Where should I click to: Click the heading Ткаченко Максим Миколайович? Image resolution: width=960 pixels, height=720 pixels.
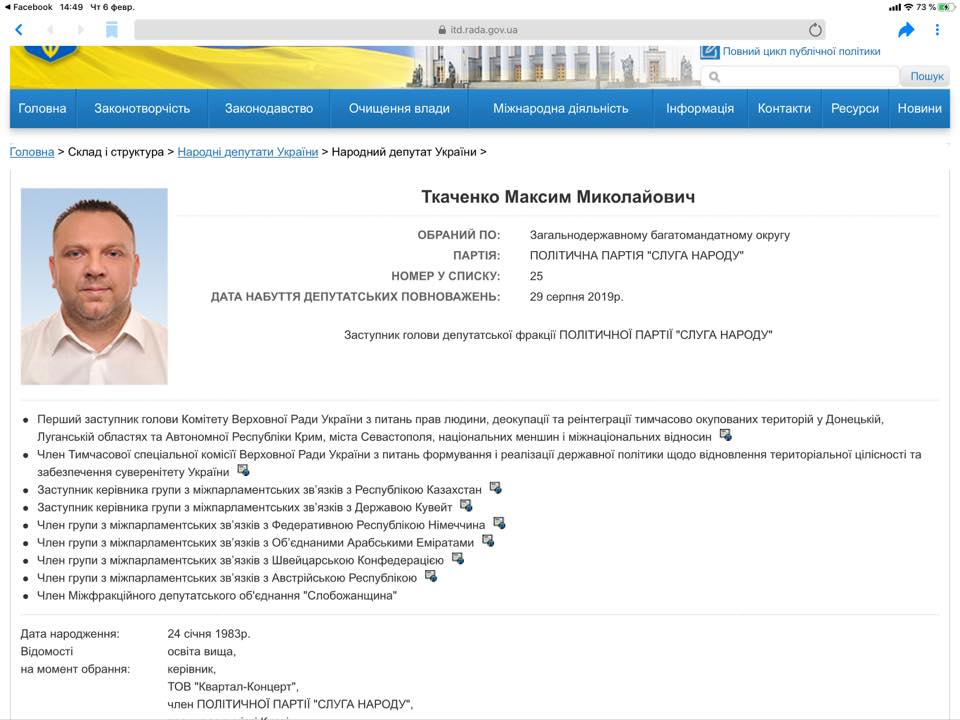(558, 197)
